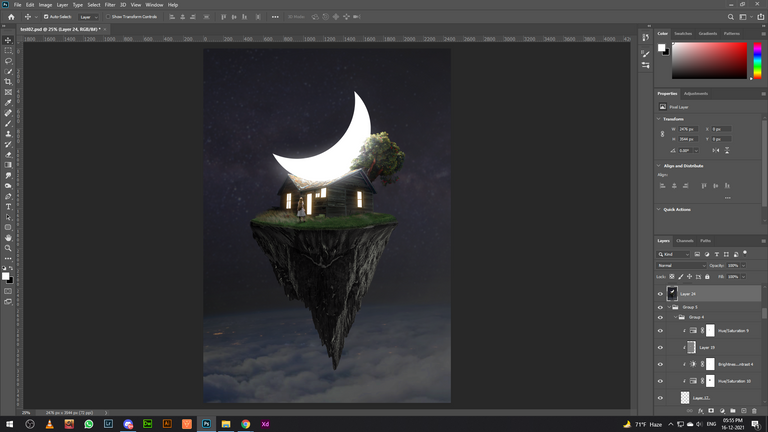Click the Windows Start button
The width and height of the screenshot is (768, 432).
coord(9,424)
